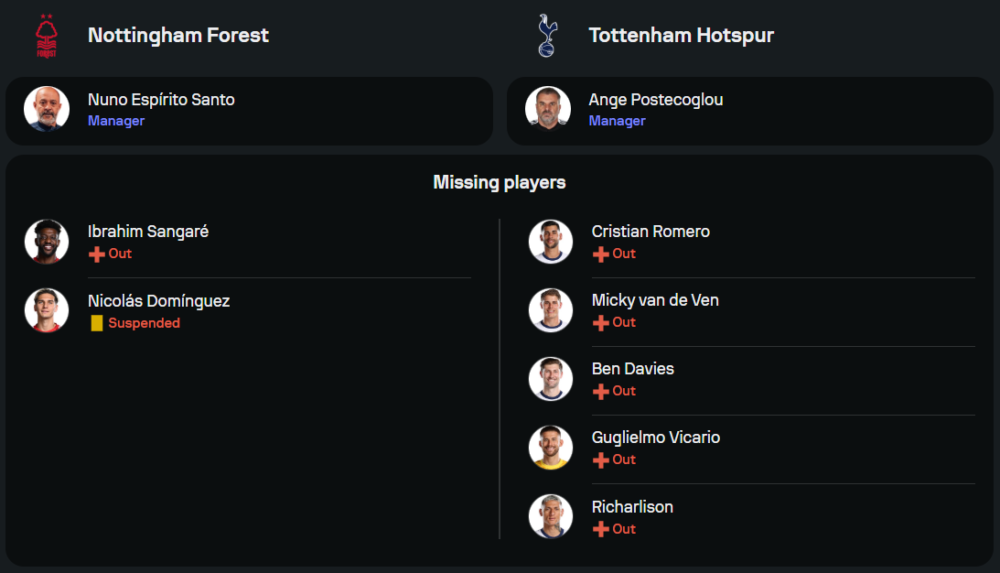Open Ange Postecoglou's manager photo
This screenshot has width=1000, height=573.
pos(548,109)
